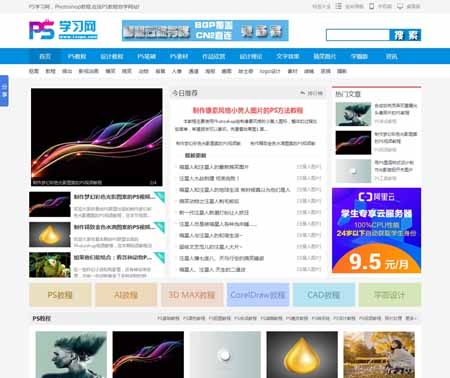This screenshot has height=378, width=450.
Task: Open the light-streak thumbnail in 热门文章
Action: click(x=353, y=143)
